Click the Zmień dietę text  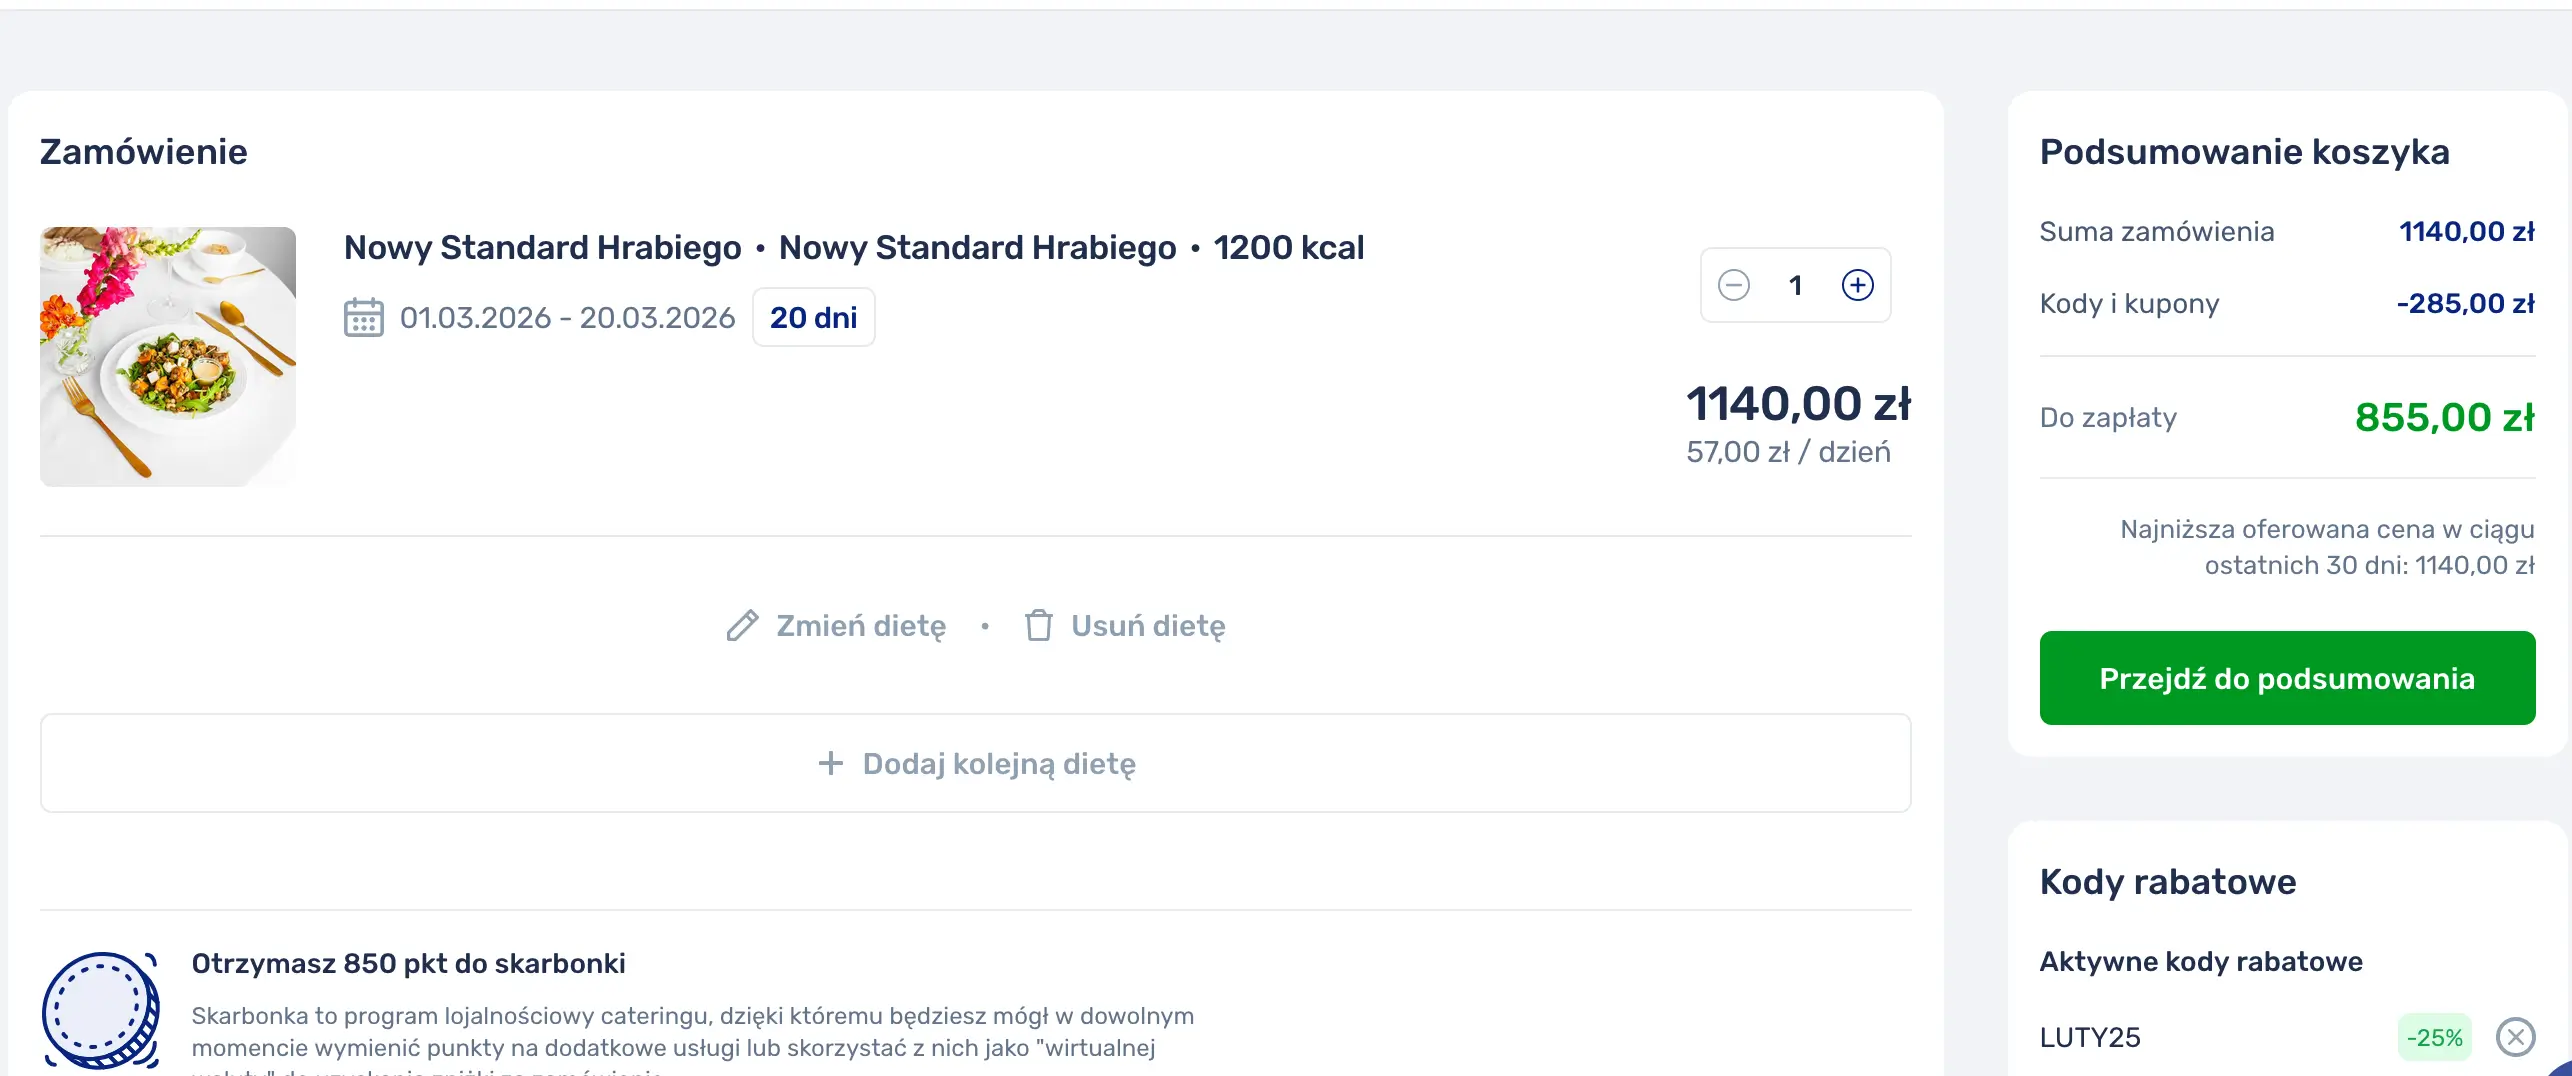pos(861,626)
